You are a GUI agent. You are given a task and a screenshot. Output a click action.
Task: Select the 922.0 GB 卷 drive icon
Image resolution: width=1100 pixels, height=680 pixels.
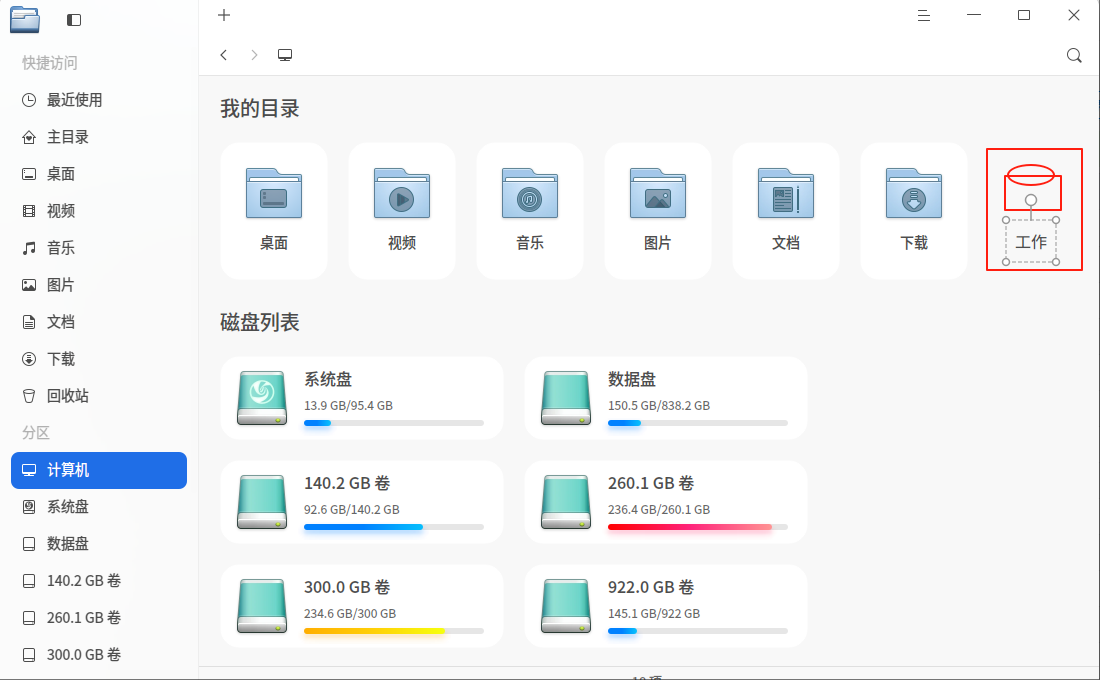pyautogui.click(x=565, y=606)
